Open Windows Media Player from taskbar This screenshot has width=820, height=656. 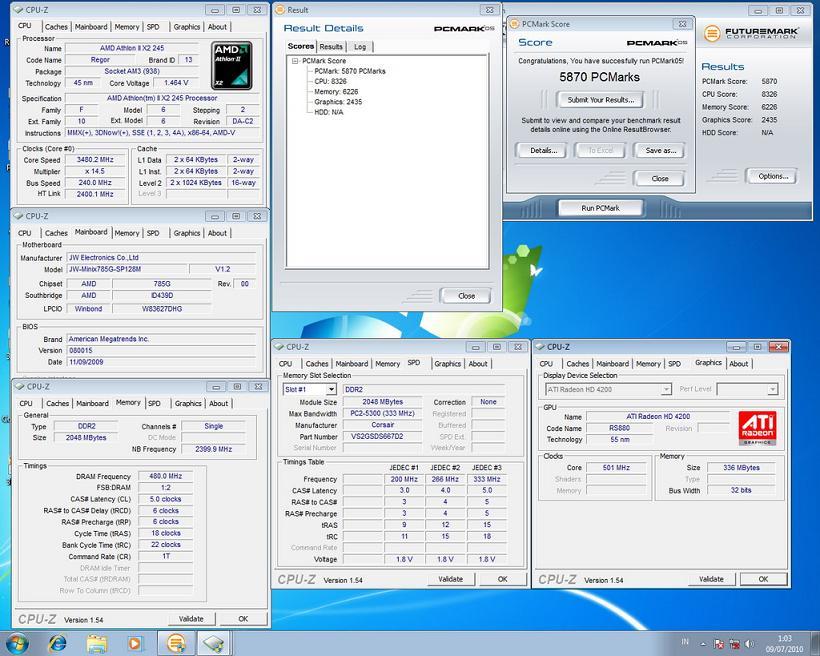(x=134, y=643)
